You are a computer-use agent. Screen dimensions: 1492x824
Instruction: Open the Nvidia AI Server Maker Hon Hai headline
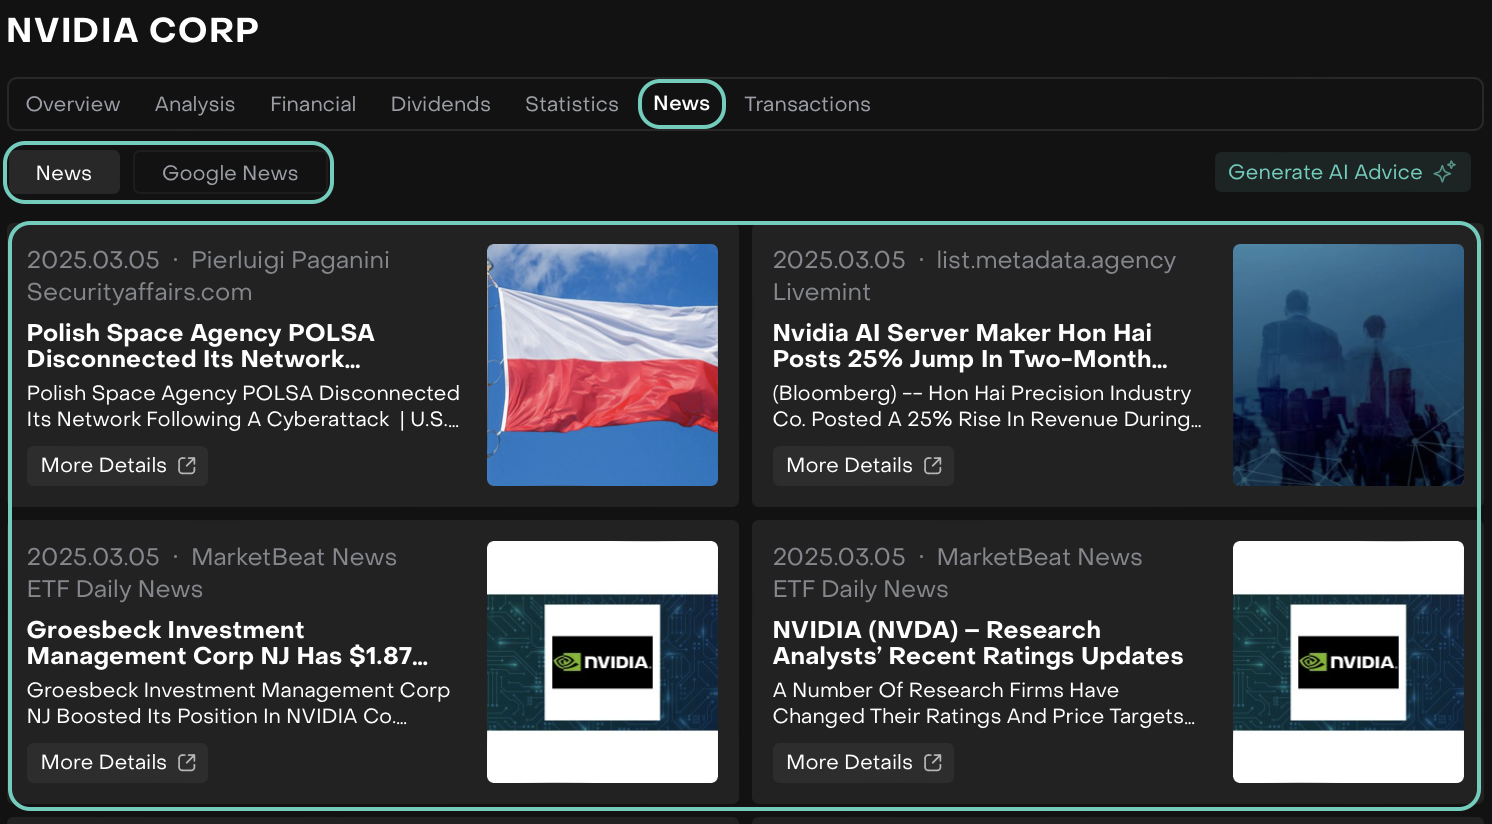point(968,346)
